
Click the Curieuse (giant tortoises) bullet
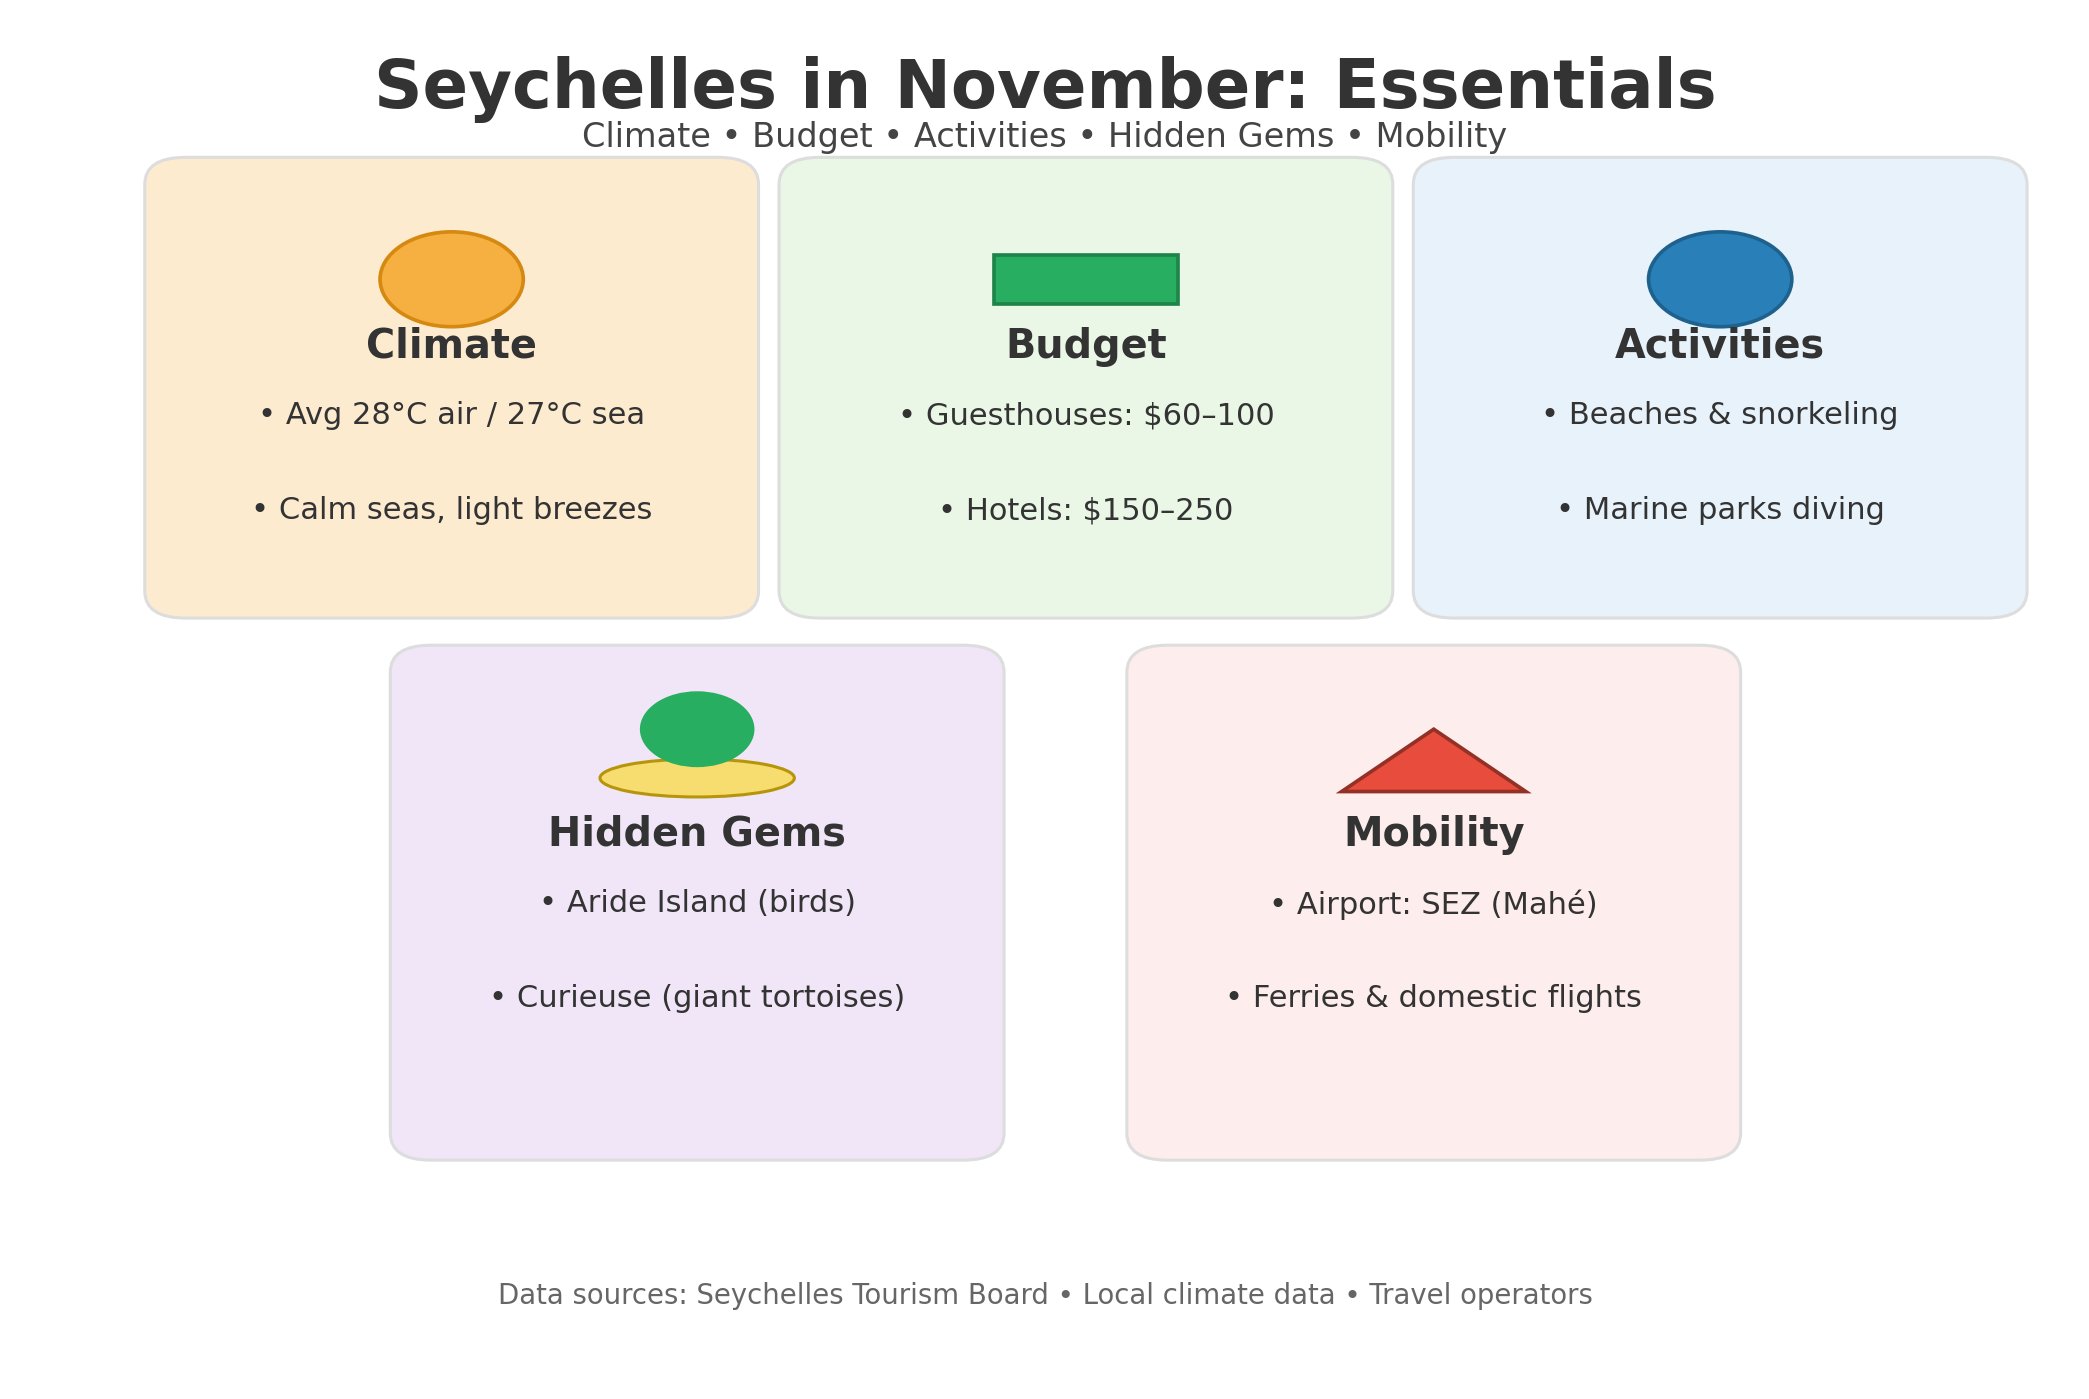tap(697, 998)
